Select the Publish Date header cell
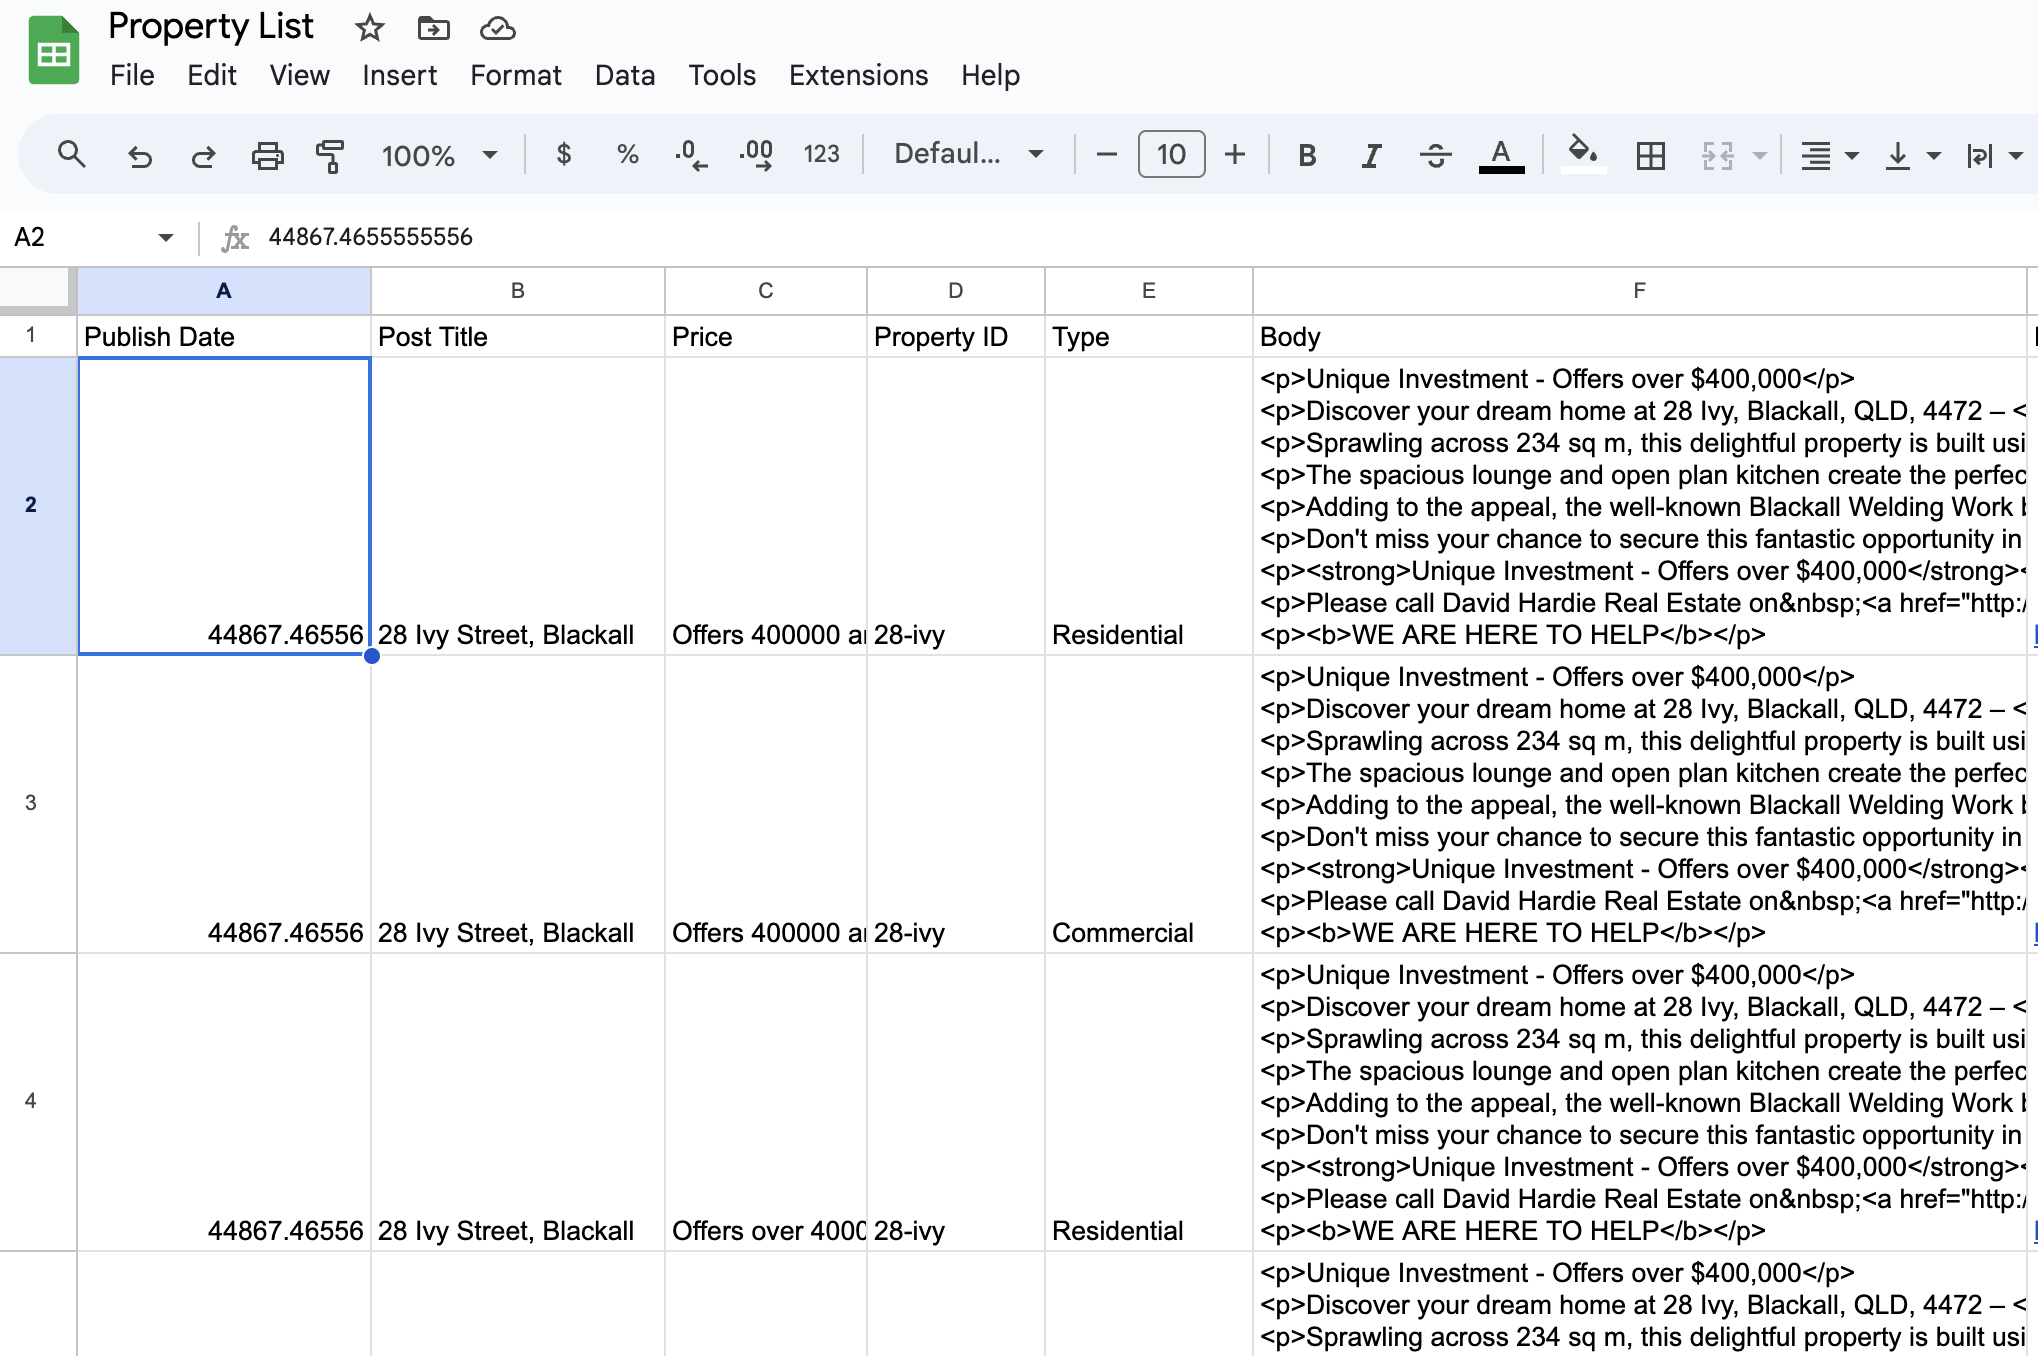 point(224,336)
